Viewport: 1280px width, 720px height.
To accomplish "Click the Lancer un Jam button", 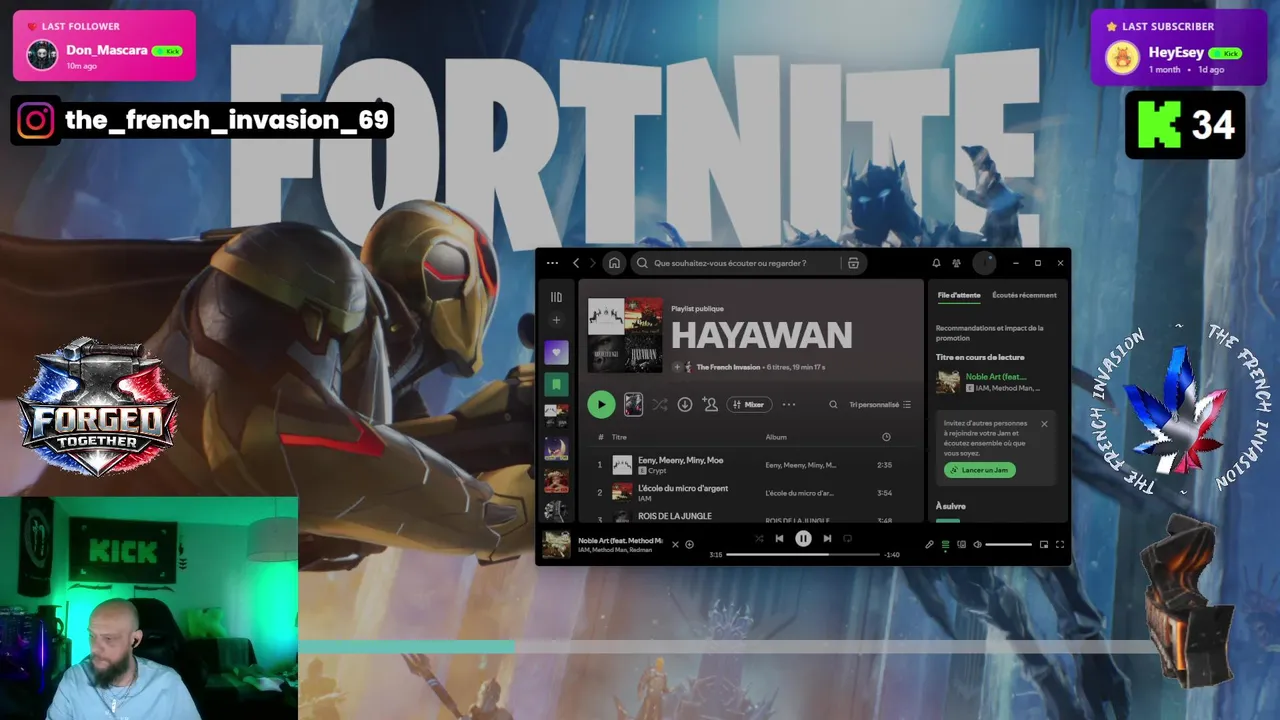I will [980, 470].
